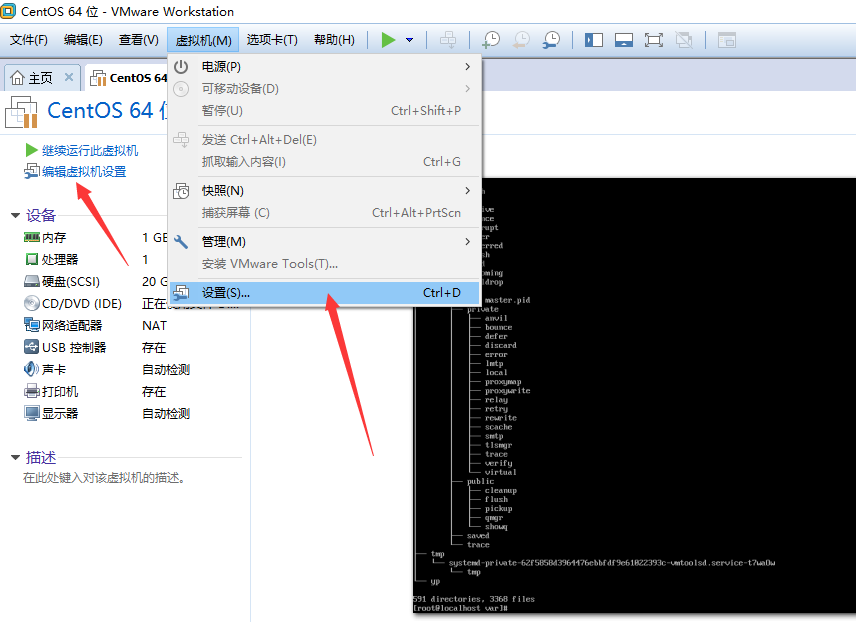Take a snapshot using the clock-plus toolbar icon
The width and height of the screenshot is (856, 622).
[x=491, y=40]
